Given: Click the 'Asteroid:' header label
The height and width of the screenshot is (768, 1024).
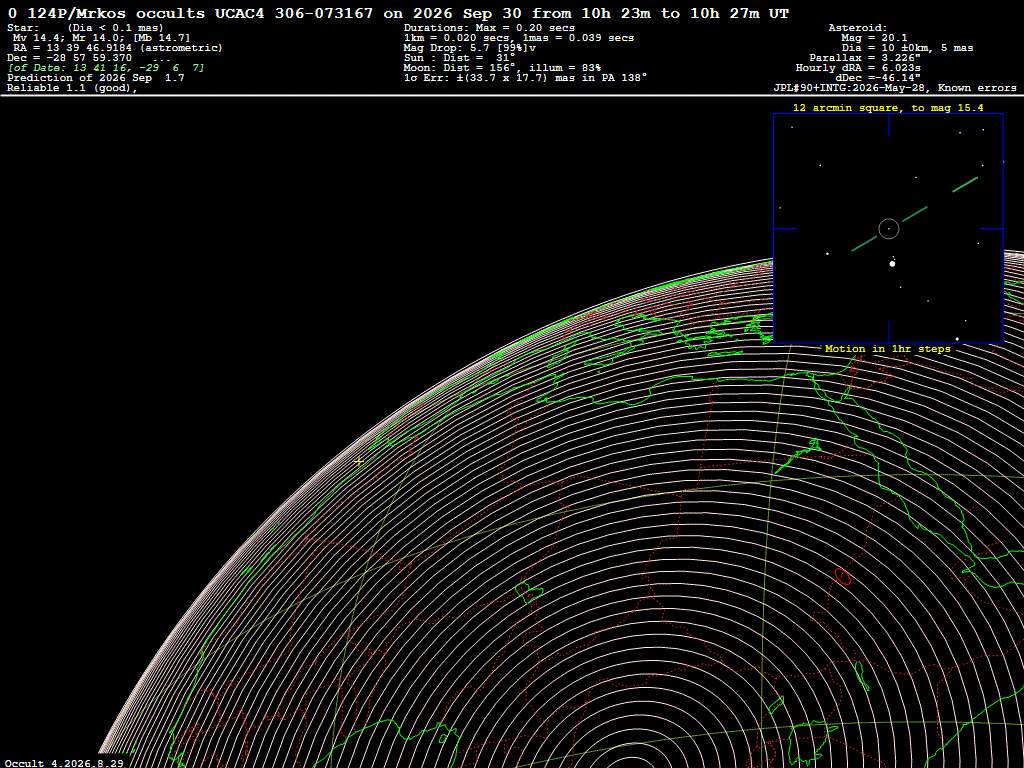Looking at the screenshot, I should tap(857, 28).
